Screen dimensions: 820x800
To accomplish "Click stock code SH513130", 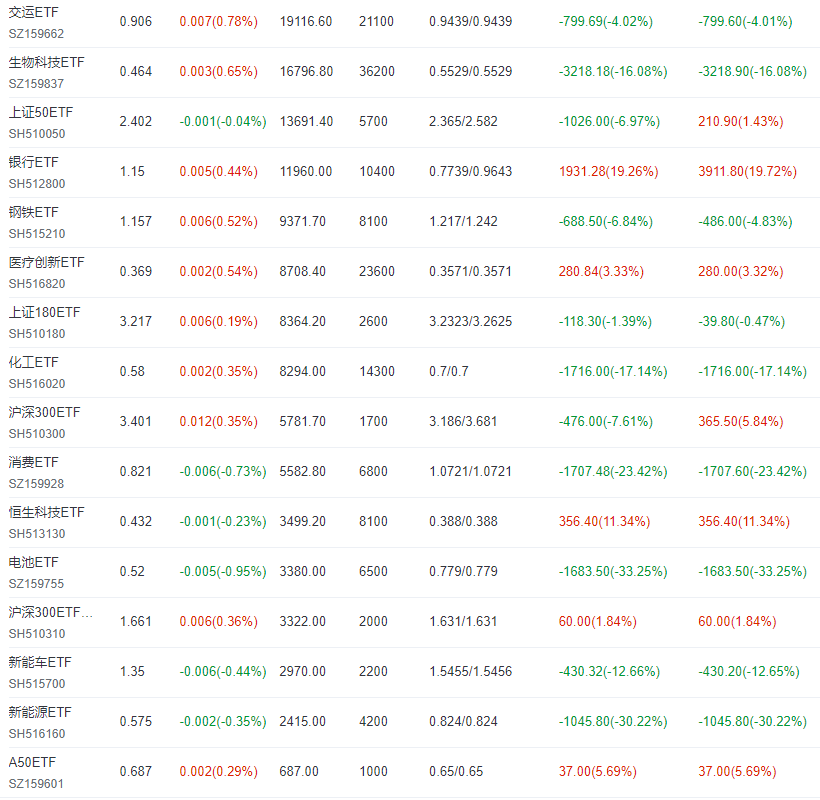I will coord(37,534).
